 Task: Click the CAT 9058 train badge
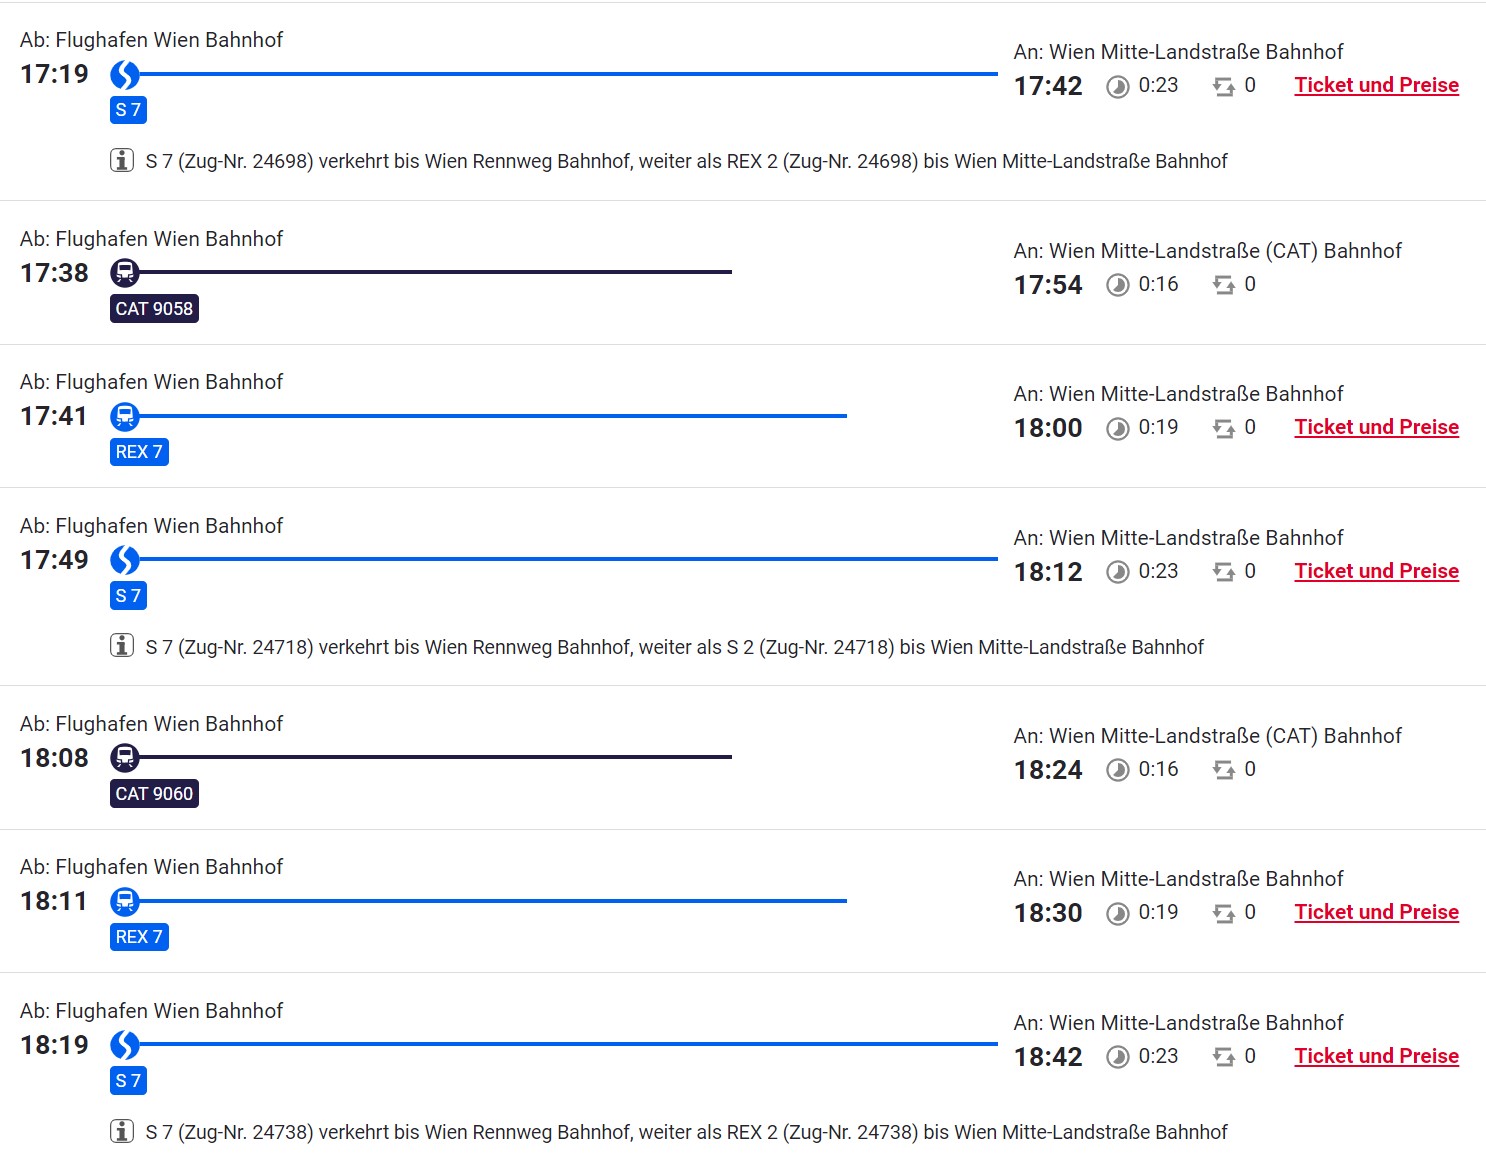(154, 309)
